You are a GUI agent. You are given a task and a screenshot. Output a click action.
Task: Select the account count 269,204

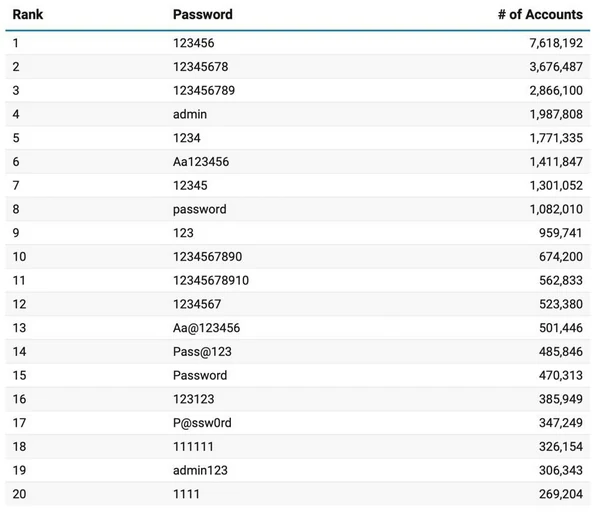pyautogui.click(x=560, y=494)
